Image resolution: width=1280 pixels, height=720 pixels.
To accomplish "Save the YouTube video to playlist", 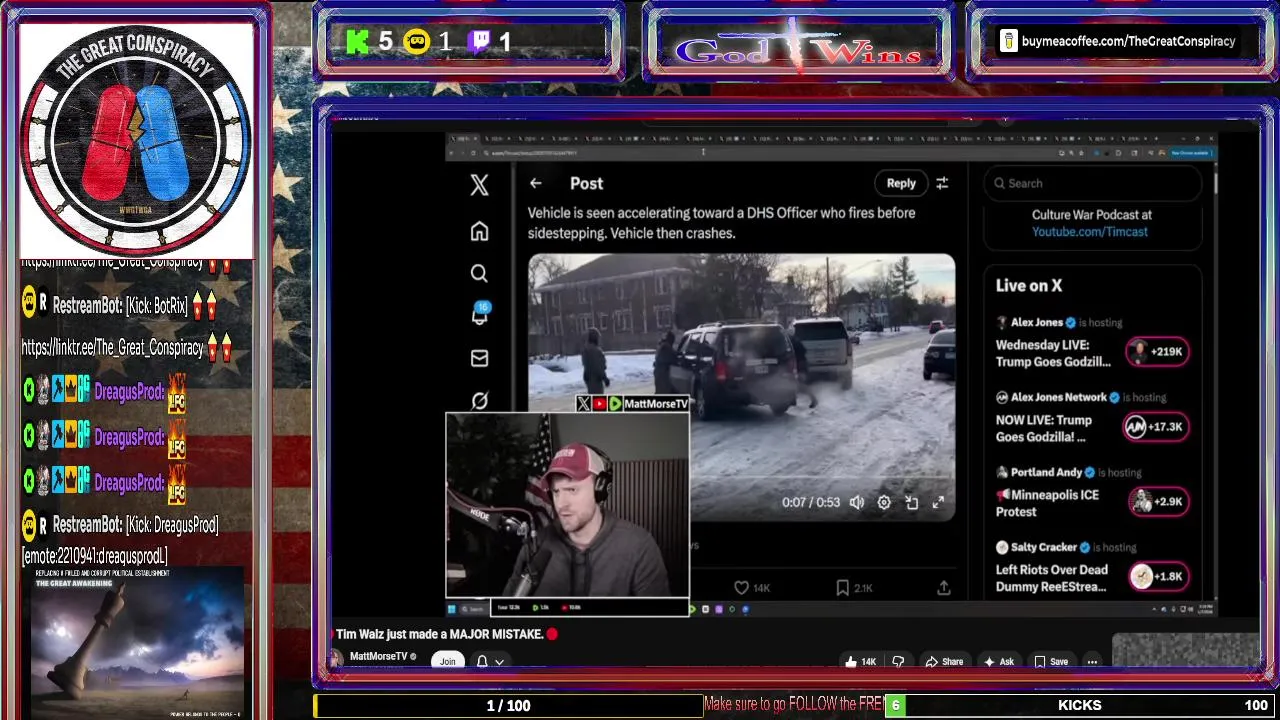I will pyautogui.click(x=1051, y=661).
